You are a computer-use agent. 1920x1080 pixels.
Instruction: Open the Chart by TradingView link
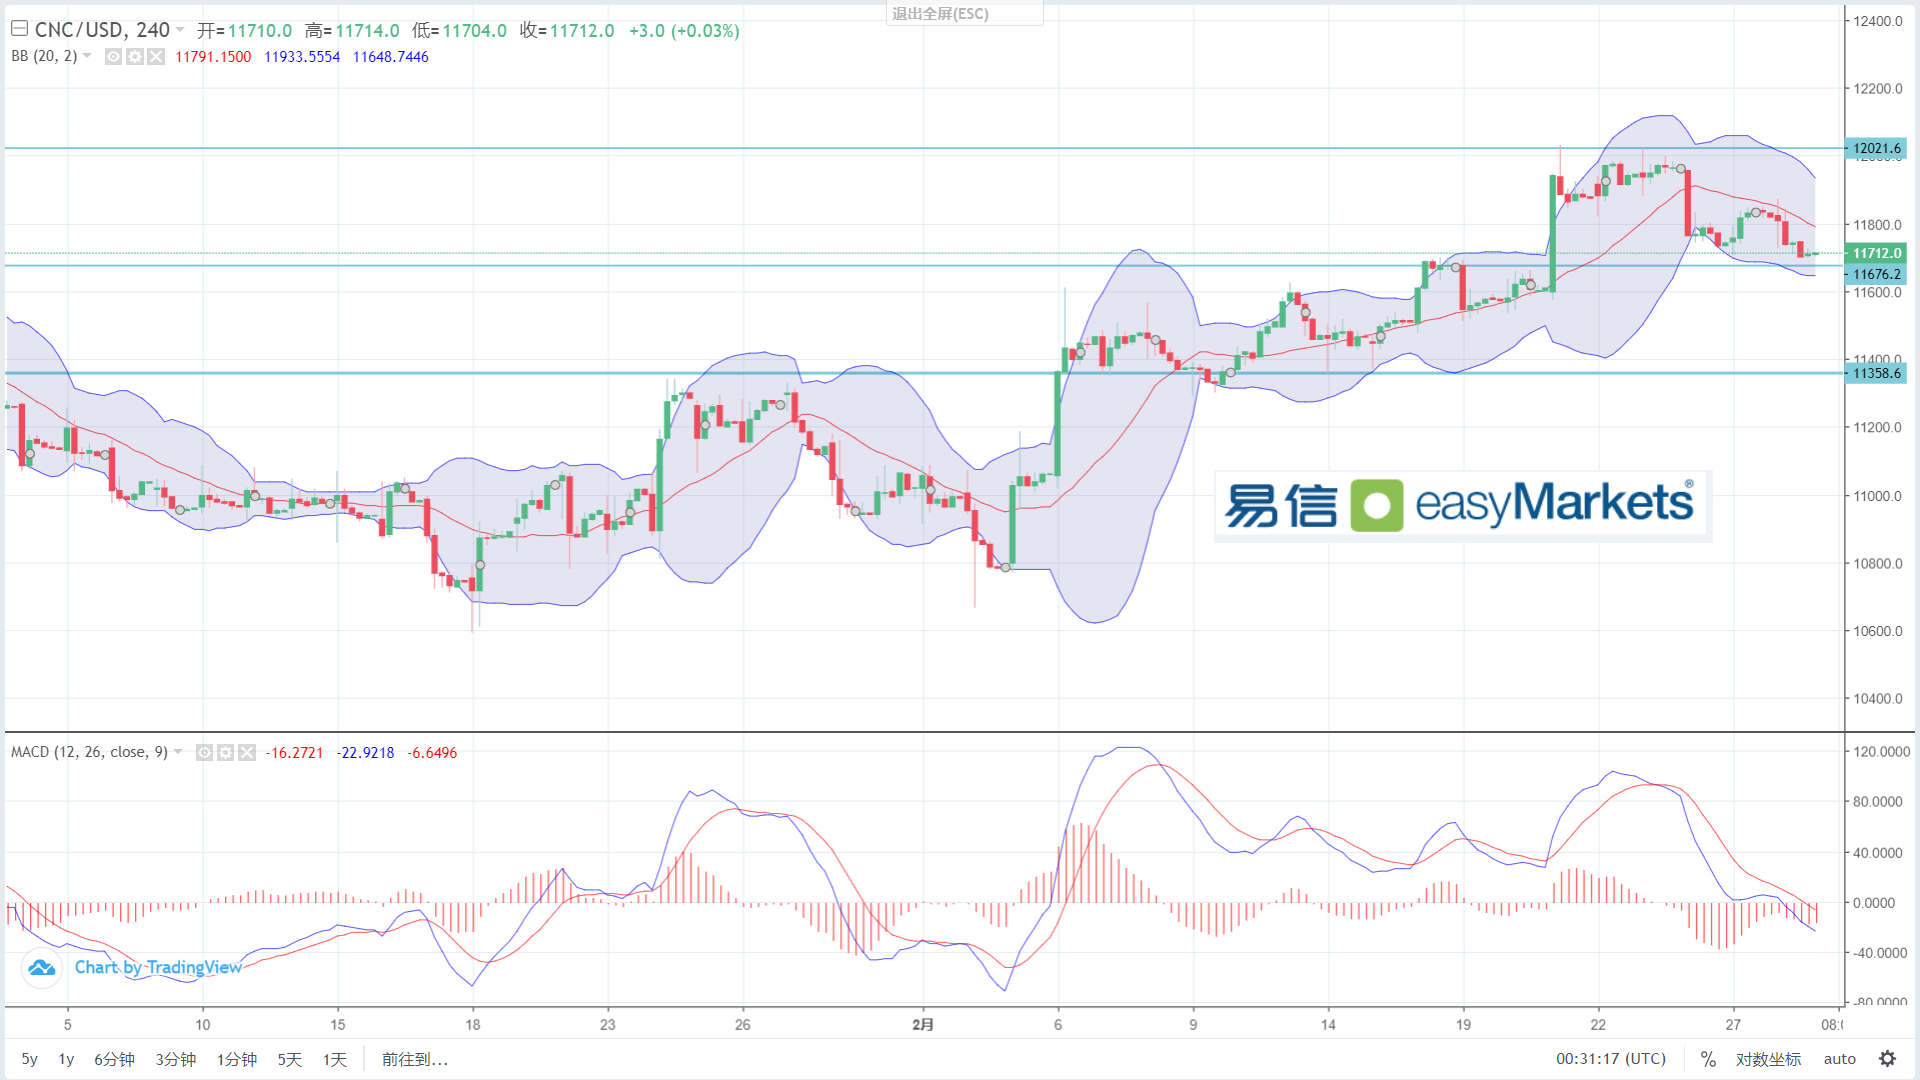pyautogui.click(x=158, y=967)
